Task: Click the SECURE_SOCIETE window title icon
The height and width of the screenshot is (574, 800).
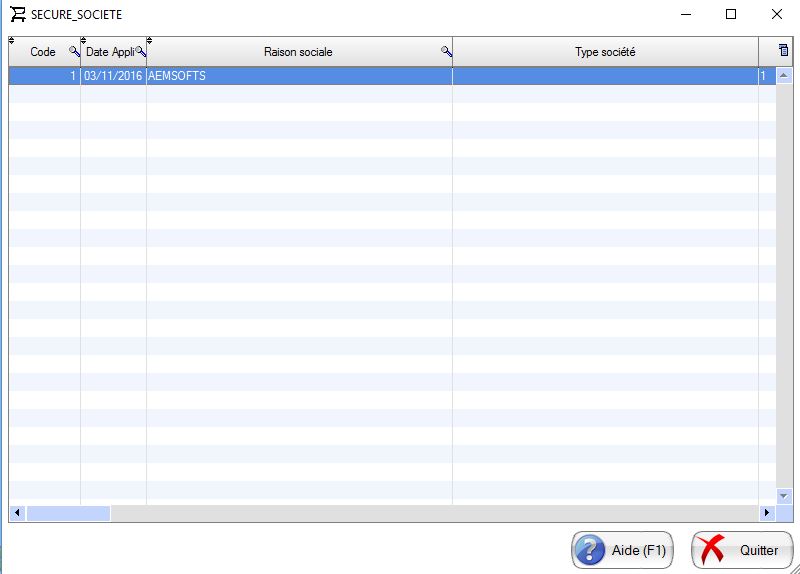Action: pyautogui.click(x=17, y=14)
